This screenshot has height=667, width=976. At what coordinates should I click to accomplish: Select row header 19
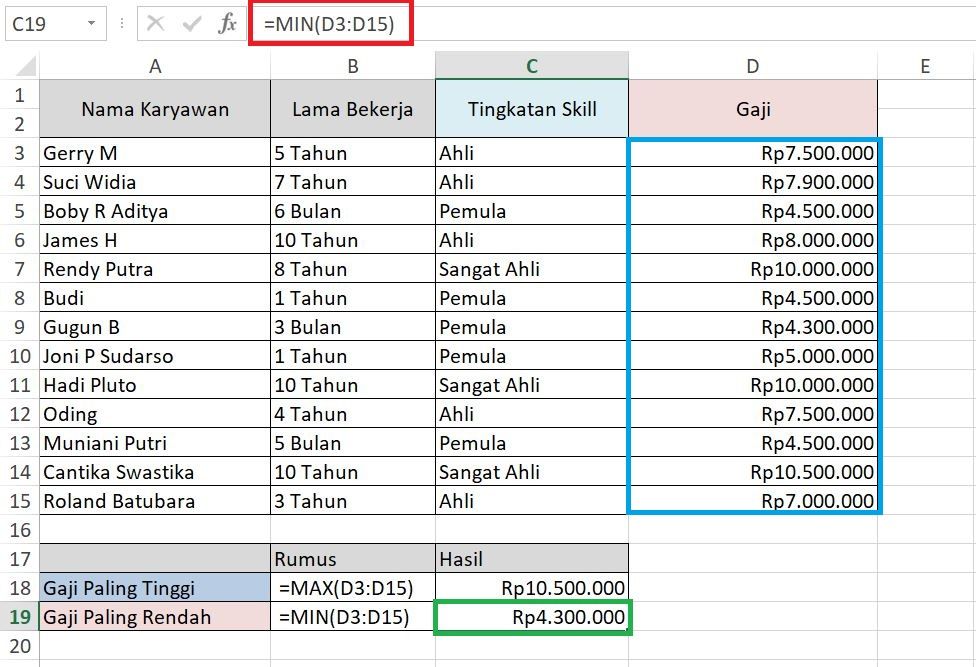click(x=18, y=617)
